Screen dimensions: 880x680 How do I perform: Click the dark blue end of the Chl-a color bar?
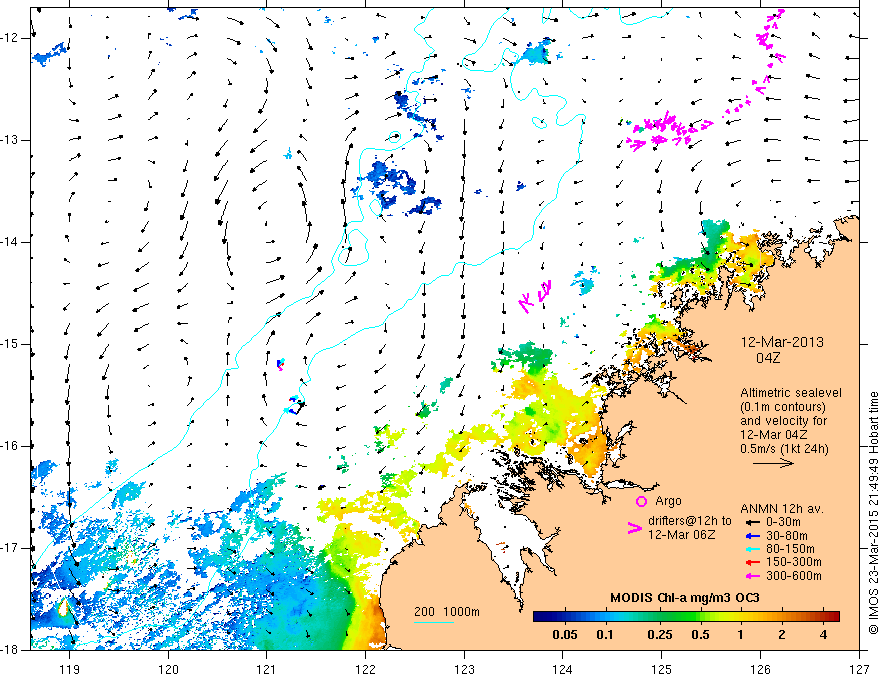(x=539, y=617)
